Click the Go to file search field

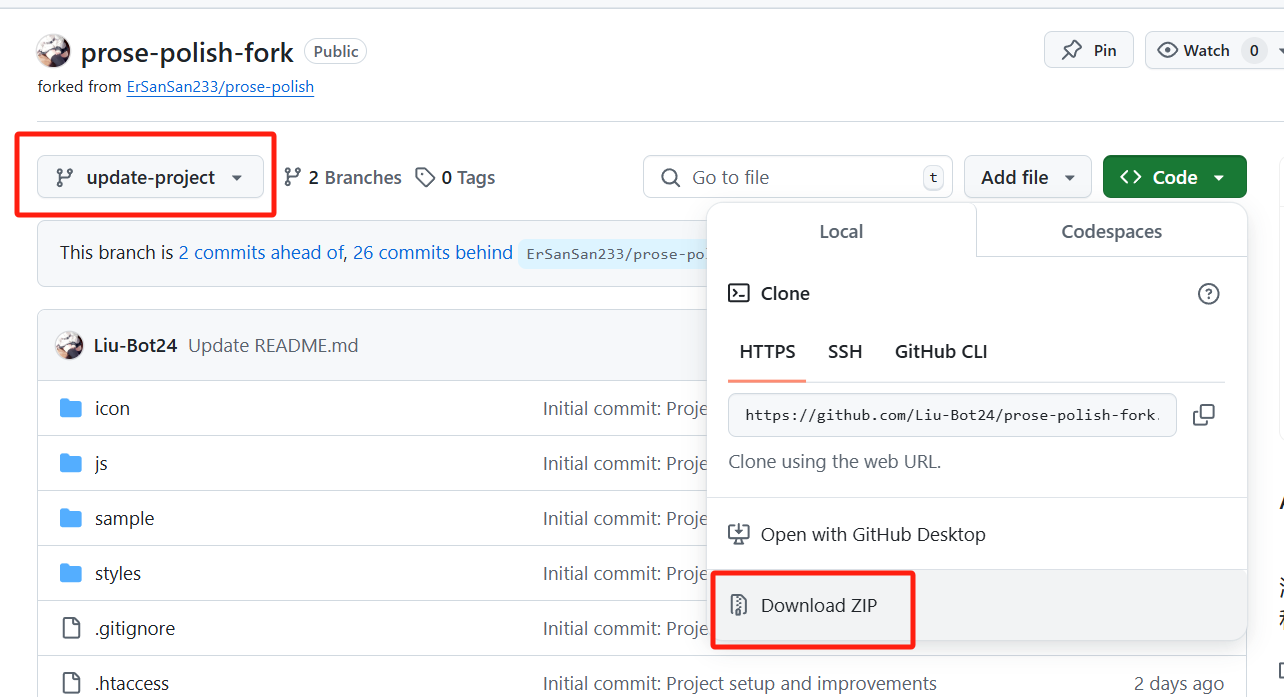[x=800, y=177]
